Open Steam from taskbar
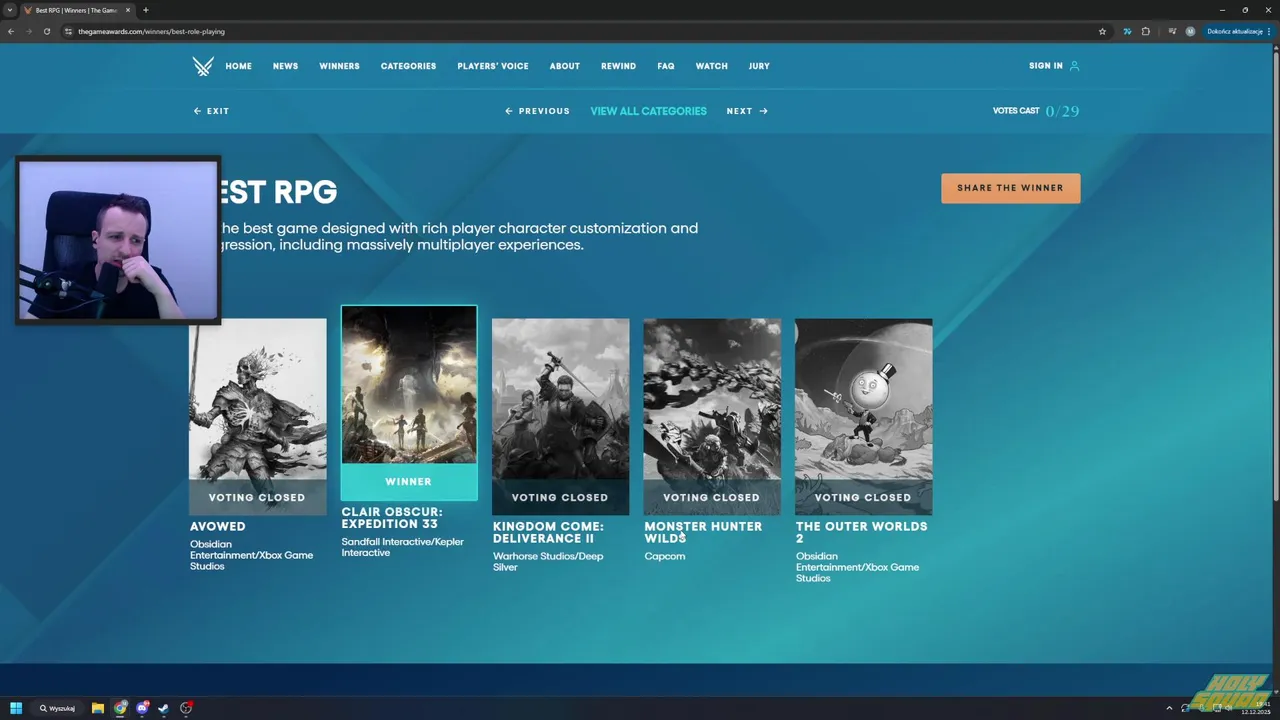The image size is (1280, 720). [164, 708]
